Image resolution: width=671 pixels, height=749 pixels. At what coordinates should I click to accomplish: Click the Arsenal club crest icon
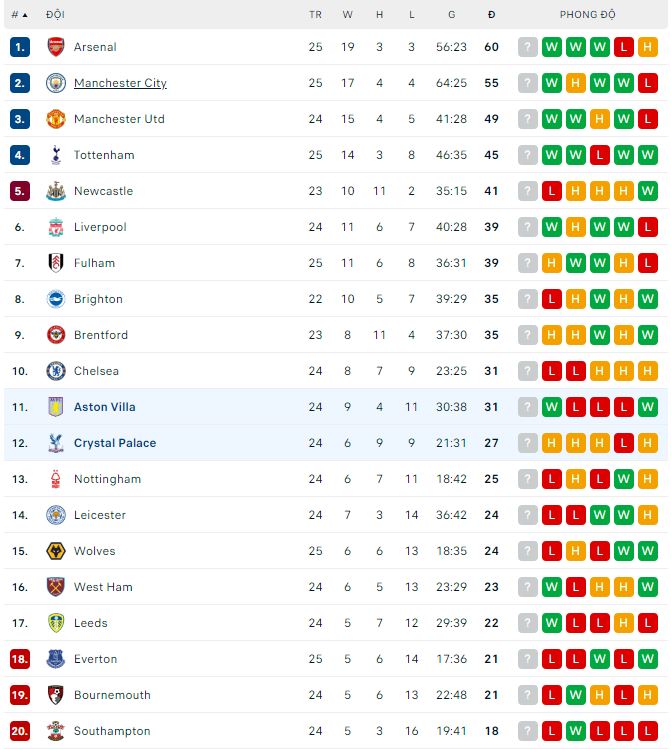(x=56, y=47)
